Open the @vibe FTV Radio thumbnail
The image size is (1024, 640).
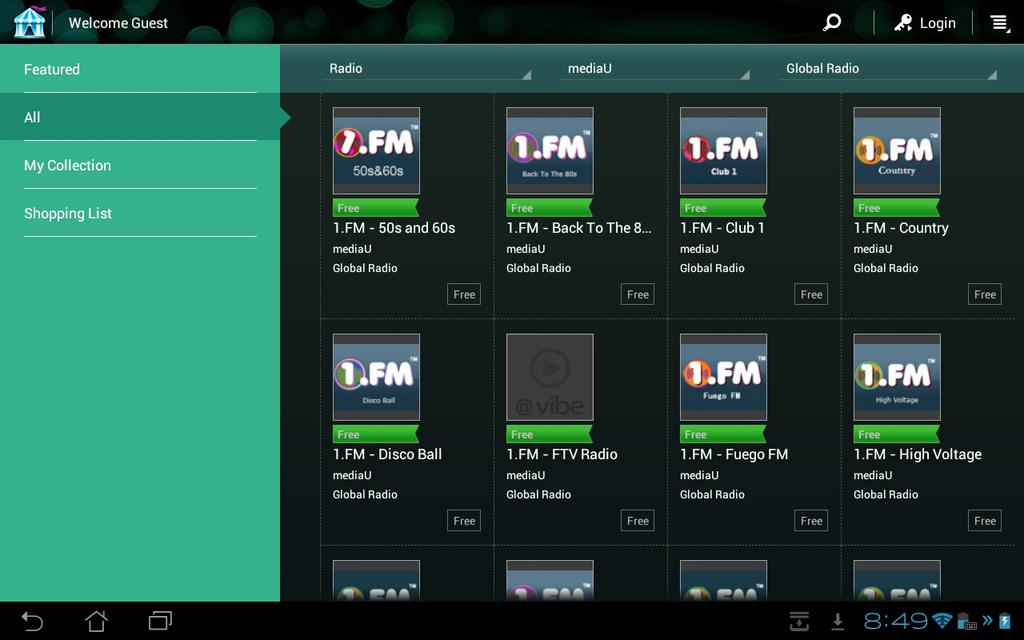click(550, 377)
